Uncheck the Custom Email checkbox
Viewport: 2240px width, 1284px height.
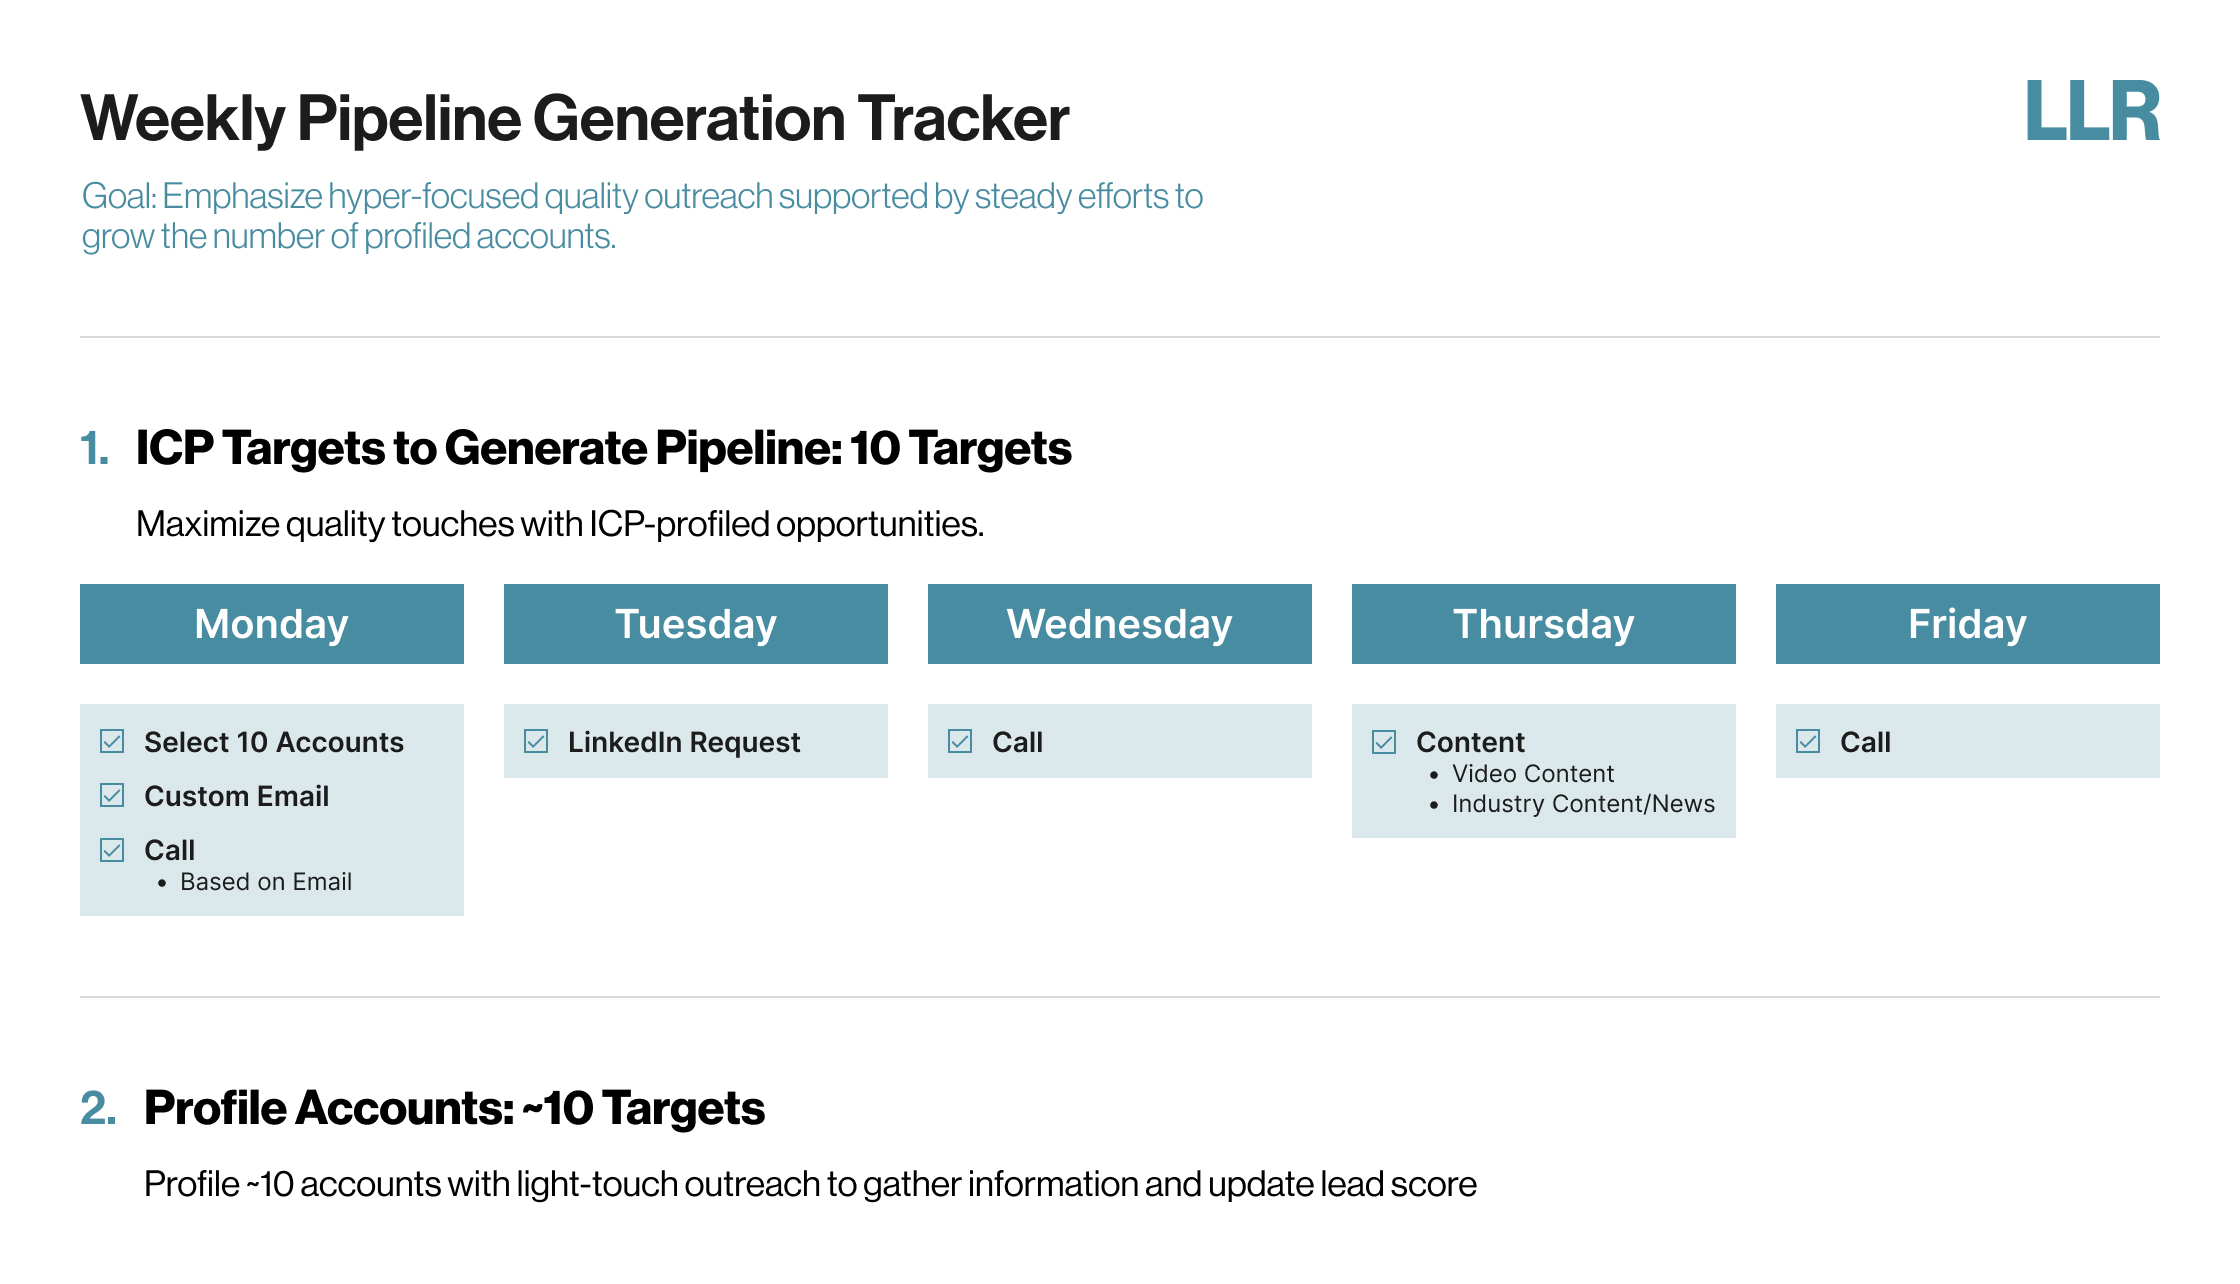[x=112, y=795]
